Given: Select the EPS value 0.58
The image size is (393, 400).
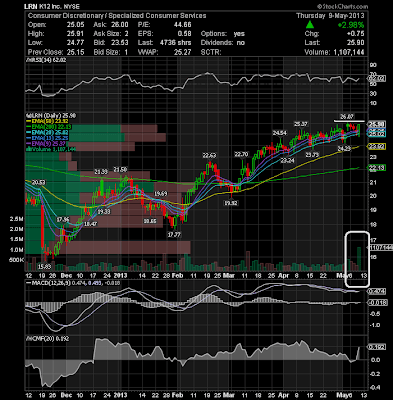Looking at the screenshot, I should (185, 34).
